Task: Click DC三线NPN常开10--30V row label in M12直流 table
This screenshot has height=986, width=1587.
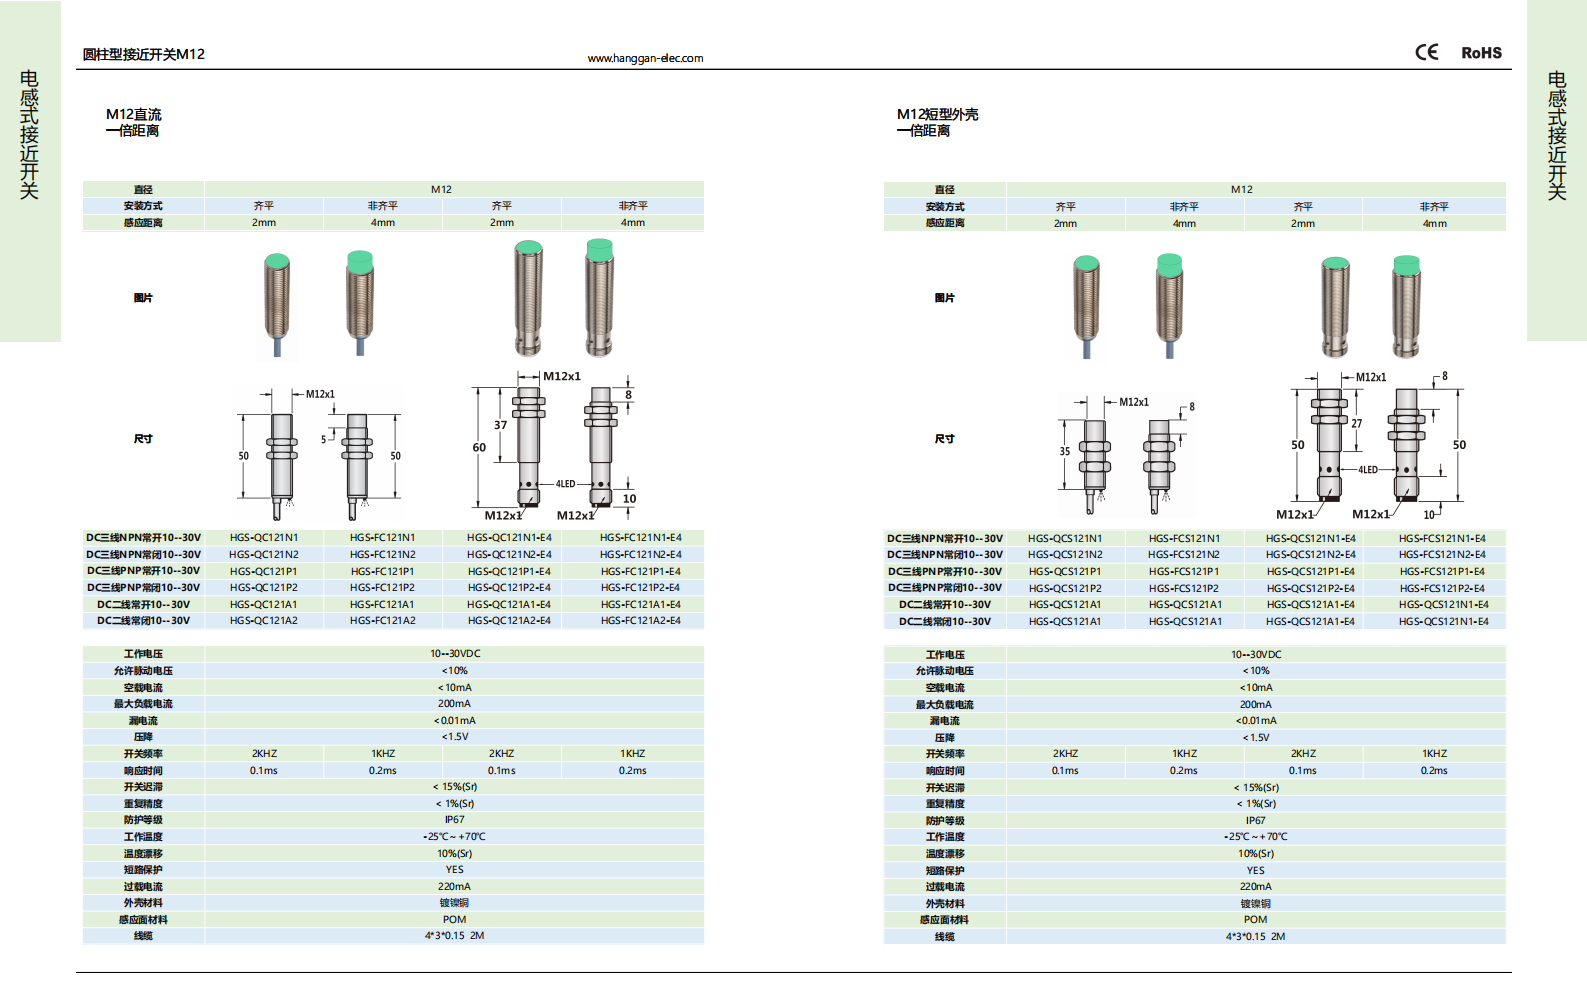Action: point(143,538)
